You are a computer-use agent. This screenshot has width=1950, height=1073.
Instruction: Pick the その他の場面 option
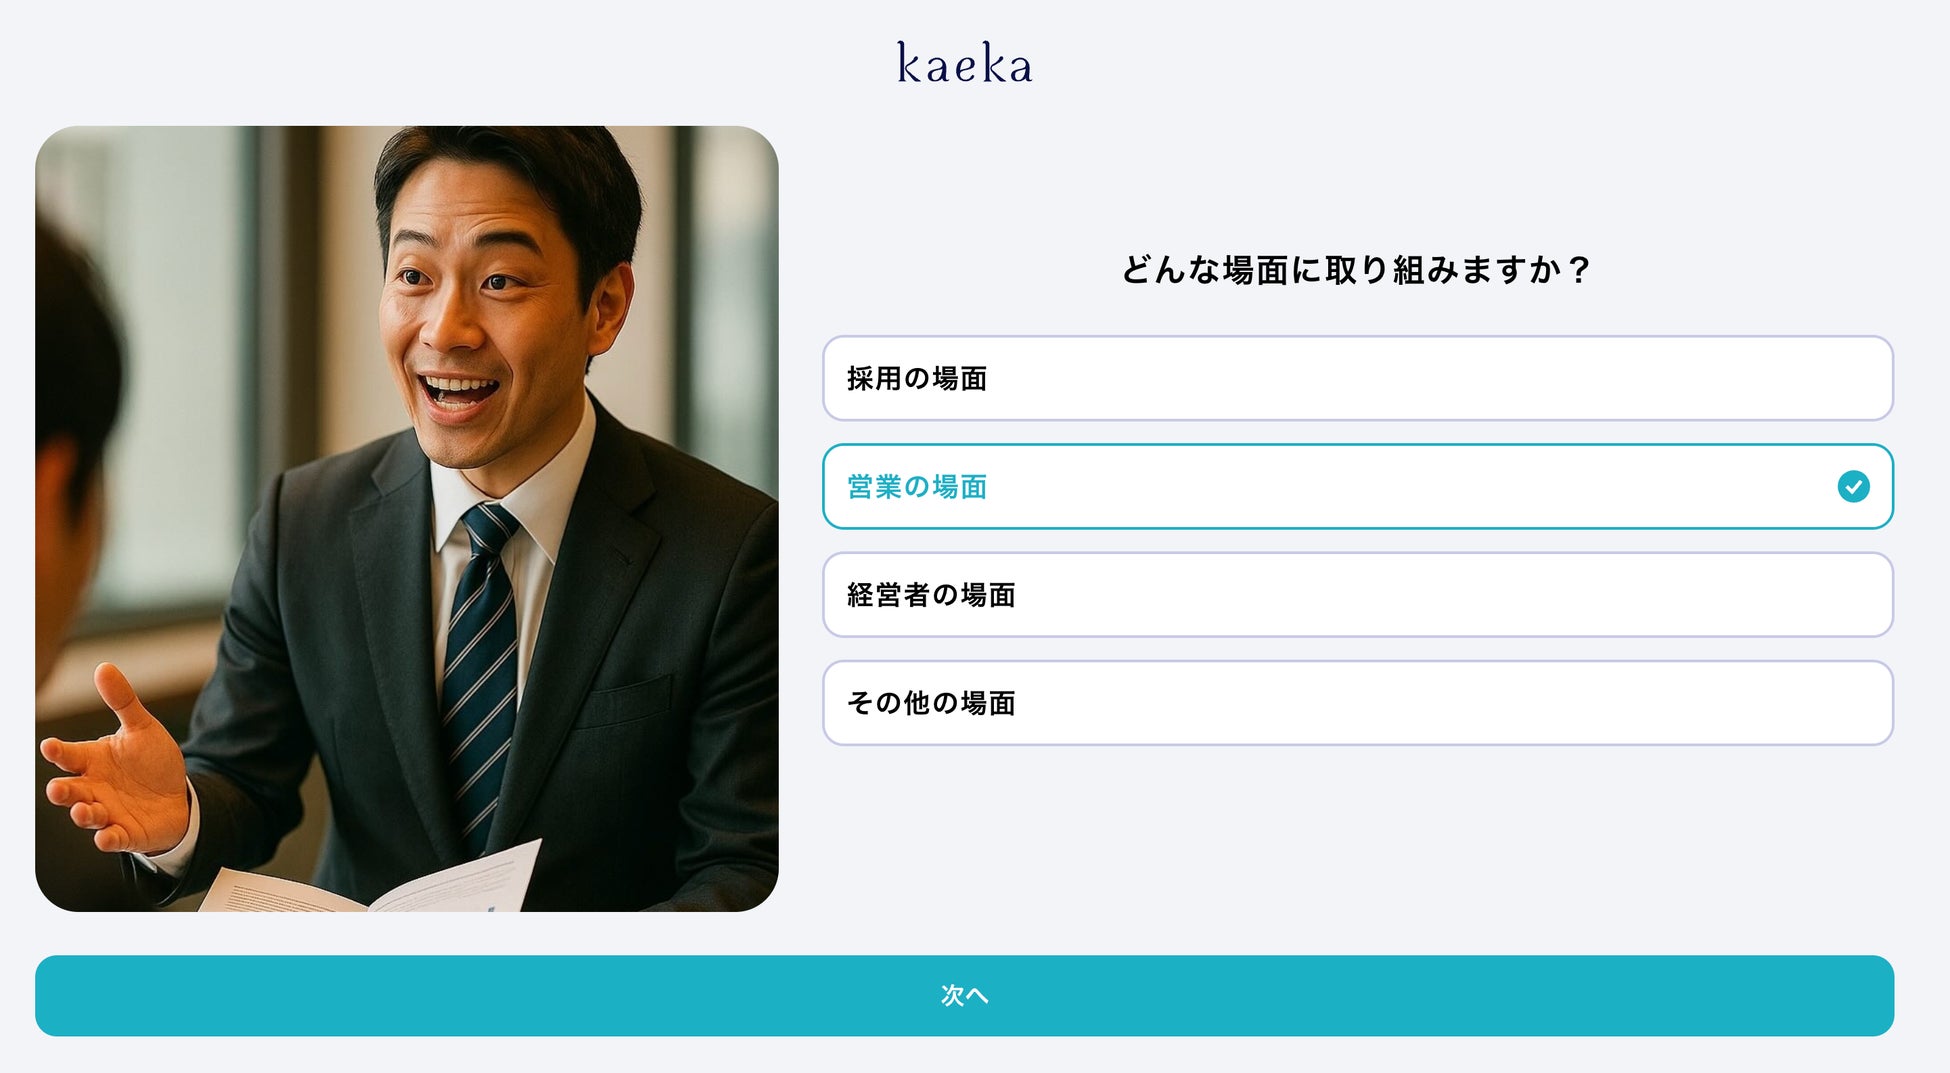coord(1358,703)
